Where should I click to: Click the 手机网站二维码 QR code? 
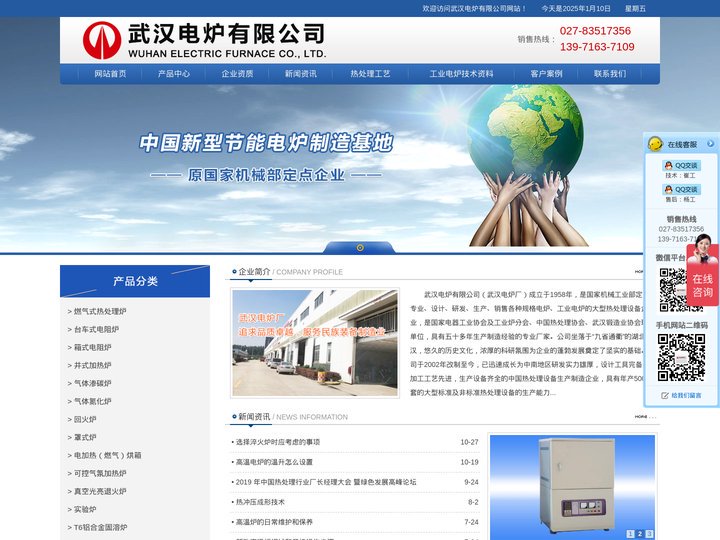(x=681, y=358)
